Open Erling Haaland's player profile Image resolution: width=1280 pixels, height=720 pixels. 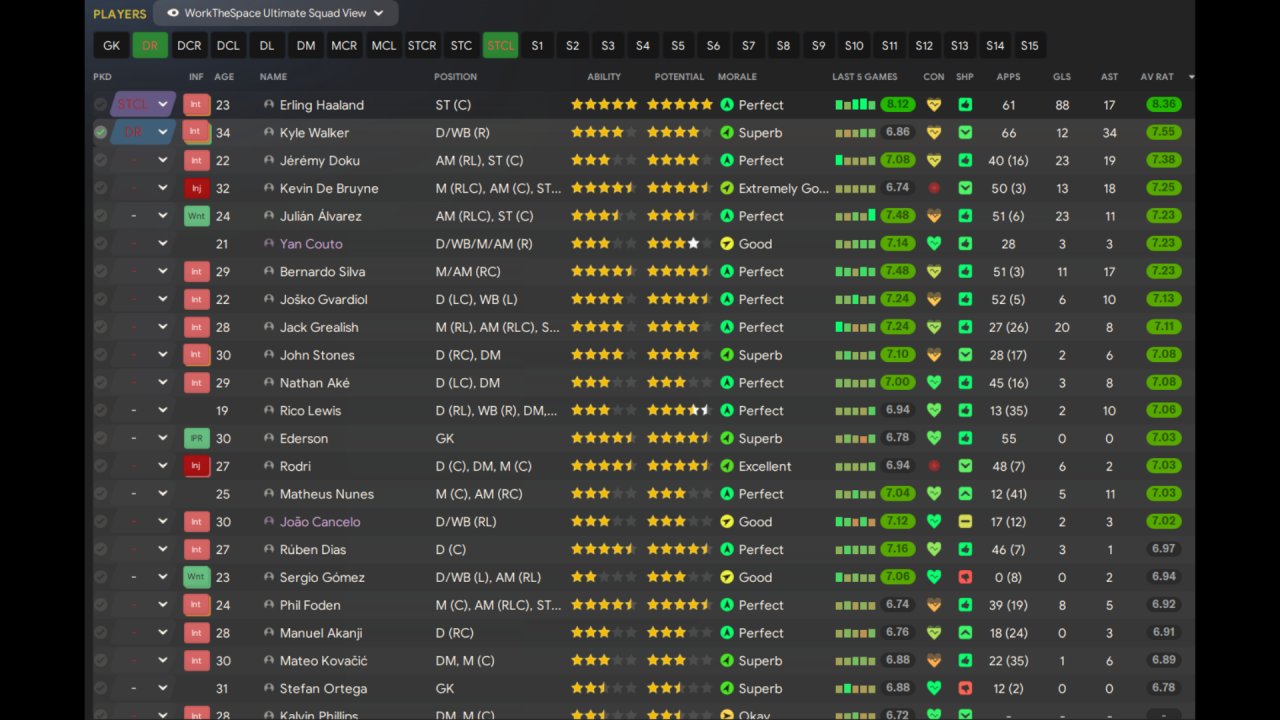click(322, 105)
